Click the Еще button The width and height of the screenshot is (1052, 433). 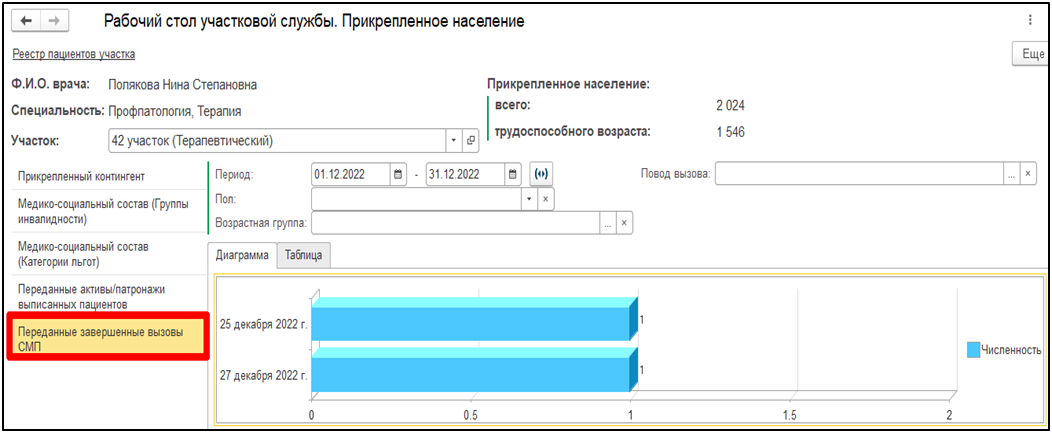[1031, 54]
